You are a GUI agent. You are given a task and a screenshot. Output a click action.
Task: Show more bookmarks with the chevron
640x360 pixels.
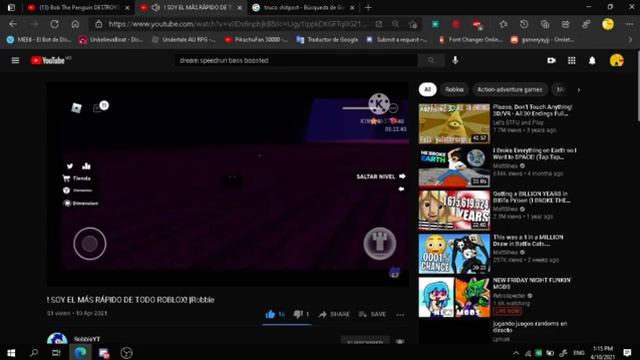click(630, 40)
